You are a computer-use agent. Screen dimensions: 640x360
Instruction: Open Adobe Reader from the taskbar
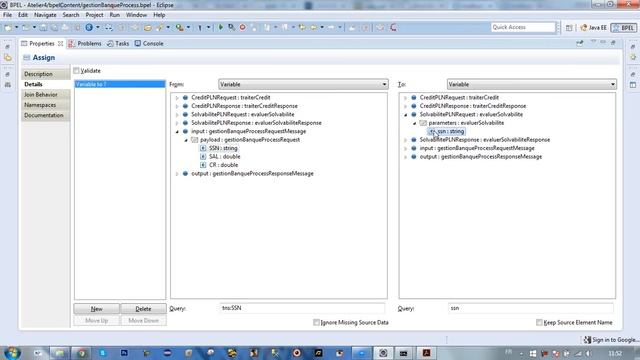pyautogui.click(x=427, y=353)
